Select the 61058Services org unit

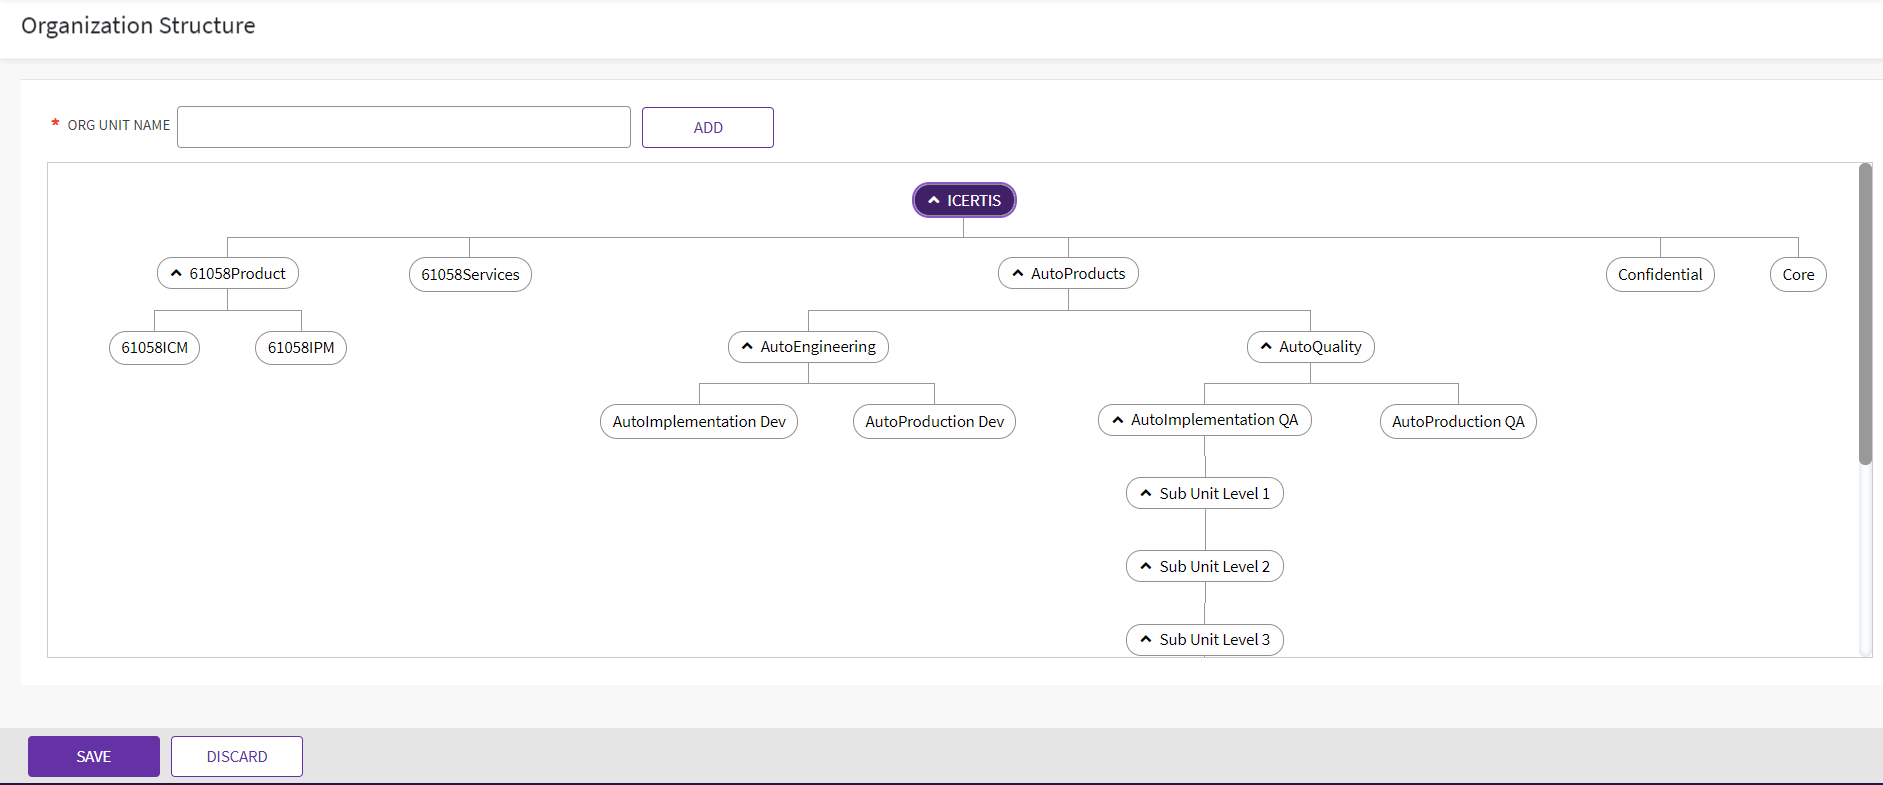pos(470,275)
